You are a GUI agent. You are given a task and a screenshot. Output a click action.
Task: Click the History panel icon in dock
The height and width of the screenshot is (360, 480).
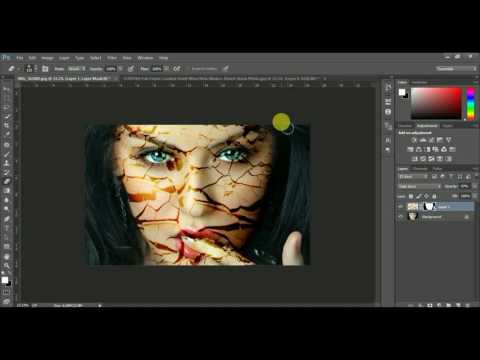tap(388, 87)
